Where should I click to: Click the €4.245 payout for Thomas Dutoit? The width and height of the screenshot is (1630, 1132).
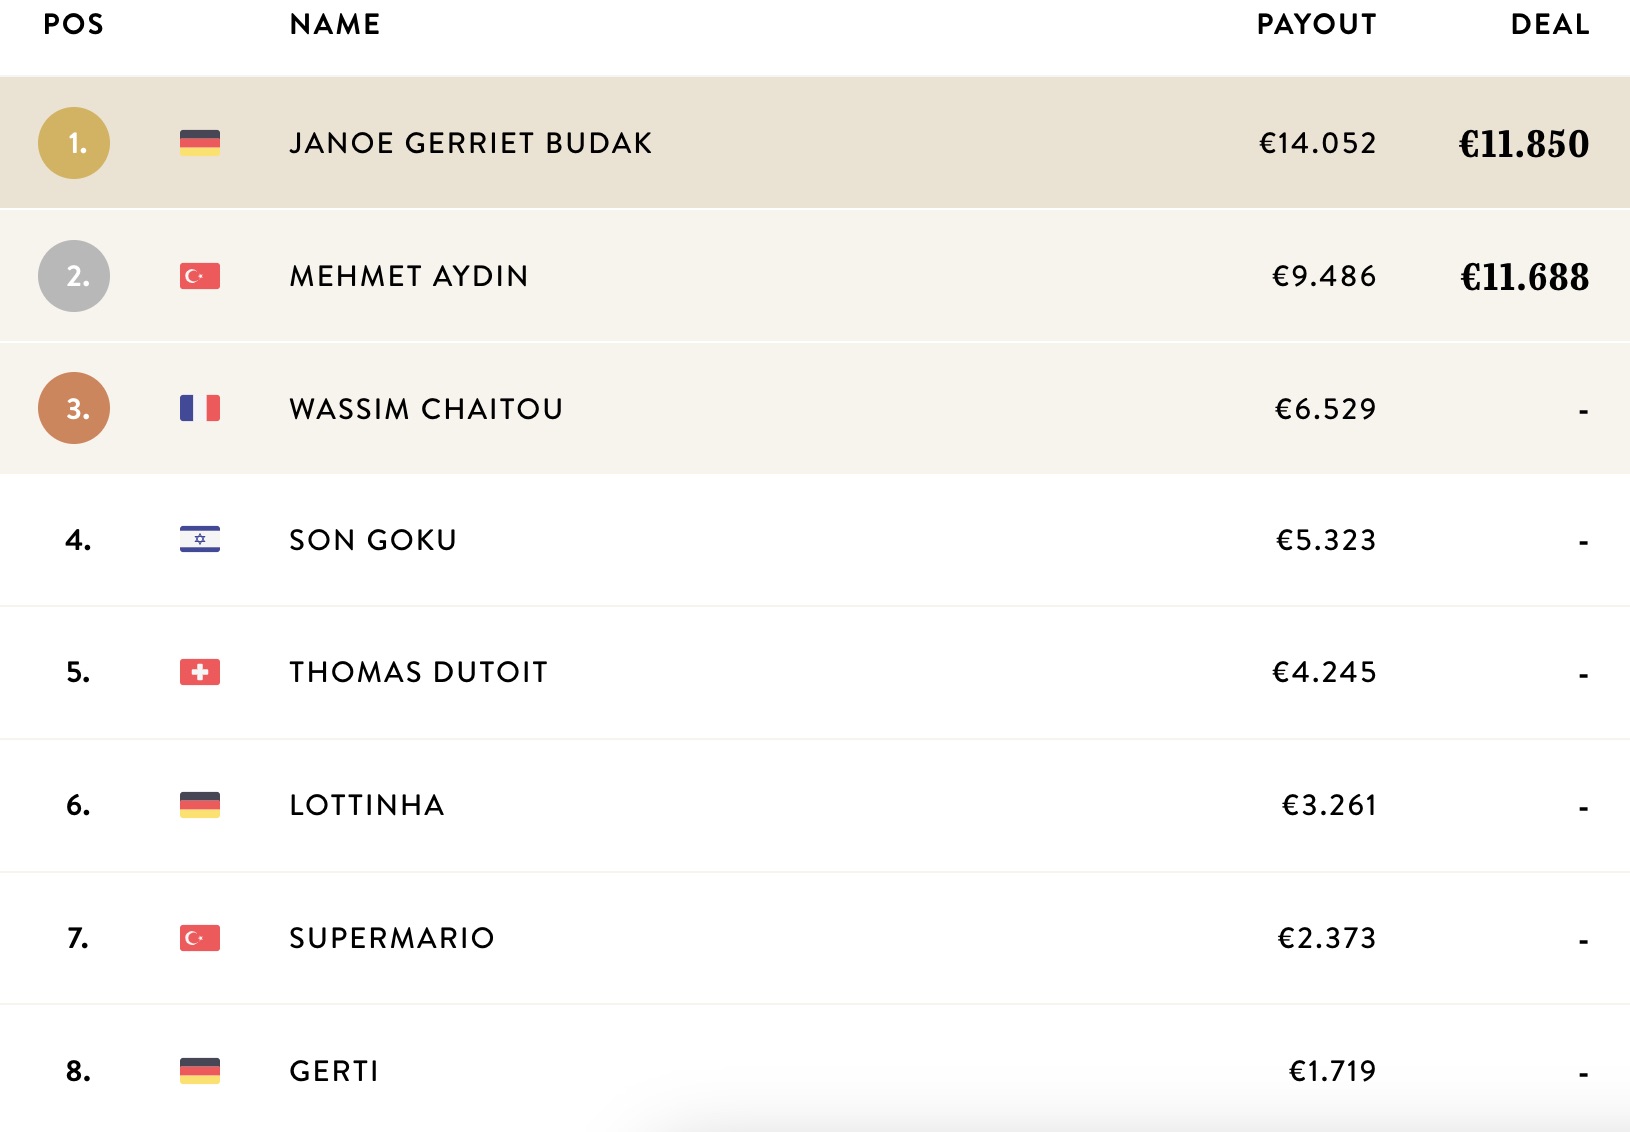pos(1325,672)
